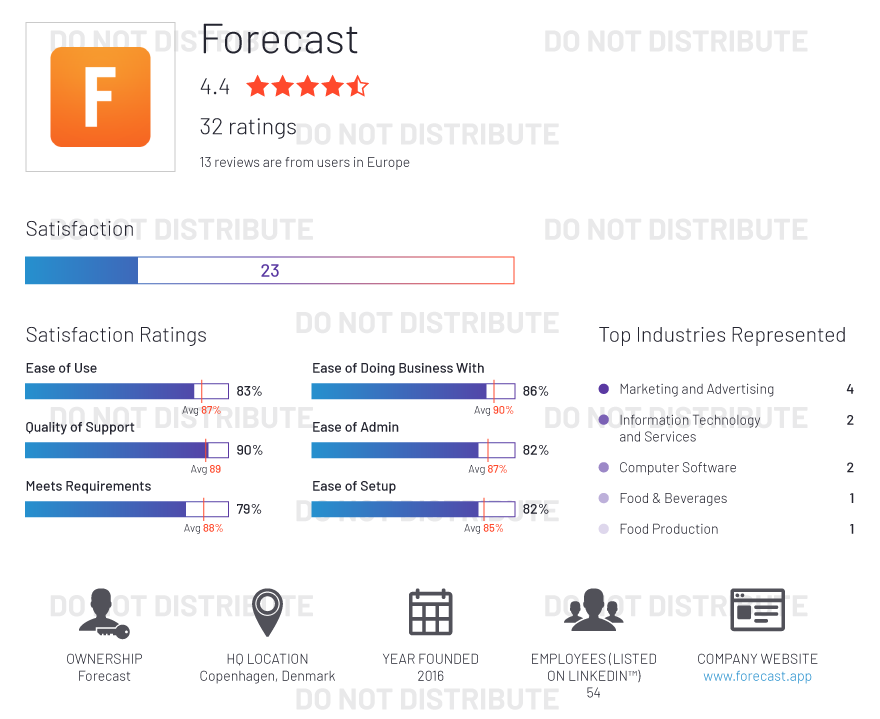Select the Food Production legend dot
This screenshot has height=719, width=880.
click(x=604, y=529)
